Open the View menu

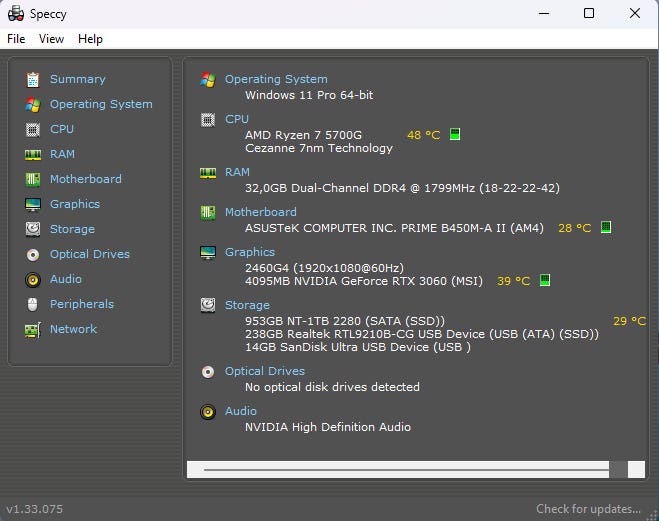(x=51, y=39)
